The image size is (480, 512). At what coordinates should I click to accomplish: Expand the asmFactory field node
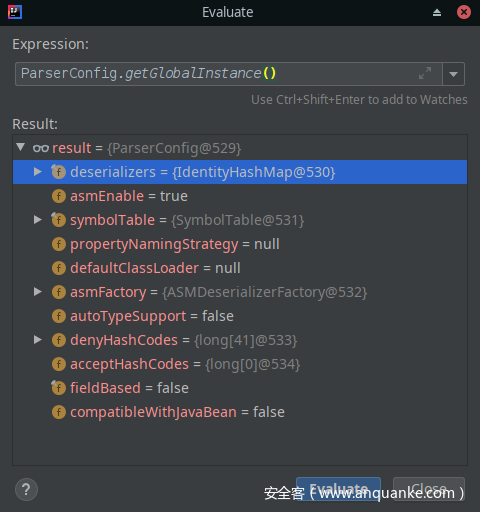coord(38,292)
